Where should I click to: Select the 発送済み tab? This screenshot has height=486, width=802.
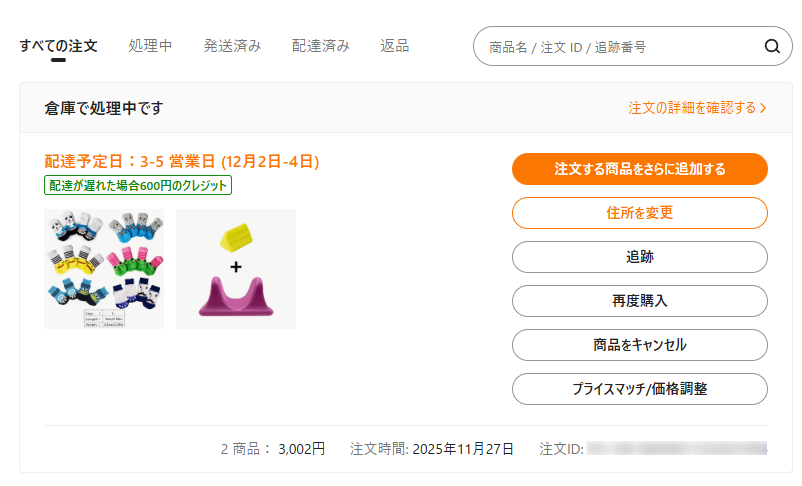click(232, 46)
